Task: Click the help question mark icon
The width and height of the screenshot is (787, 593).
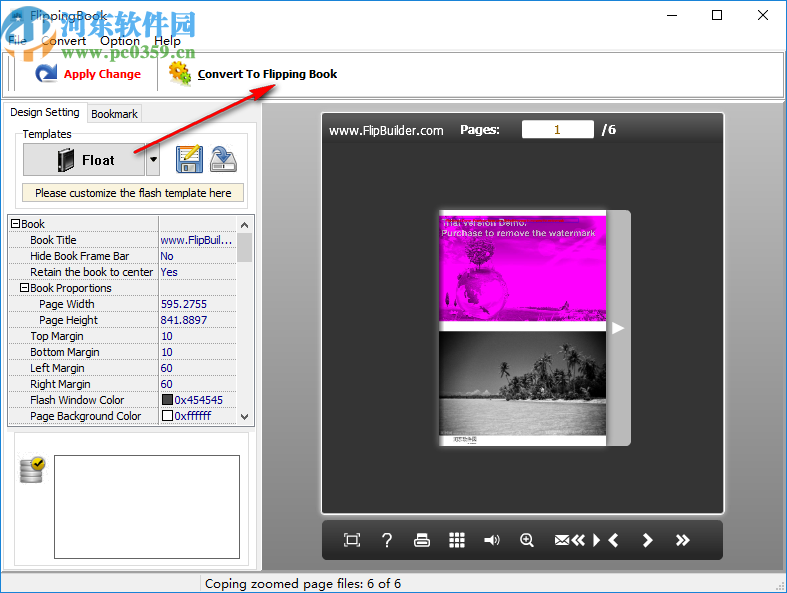Action: pos(387,540)
